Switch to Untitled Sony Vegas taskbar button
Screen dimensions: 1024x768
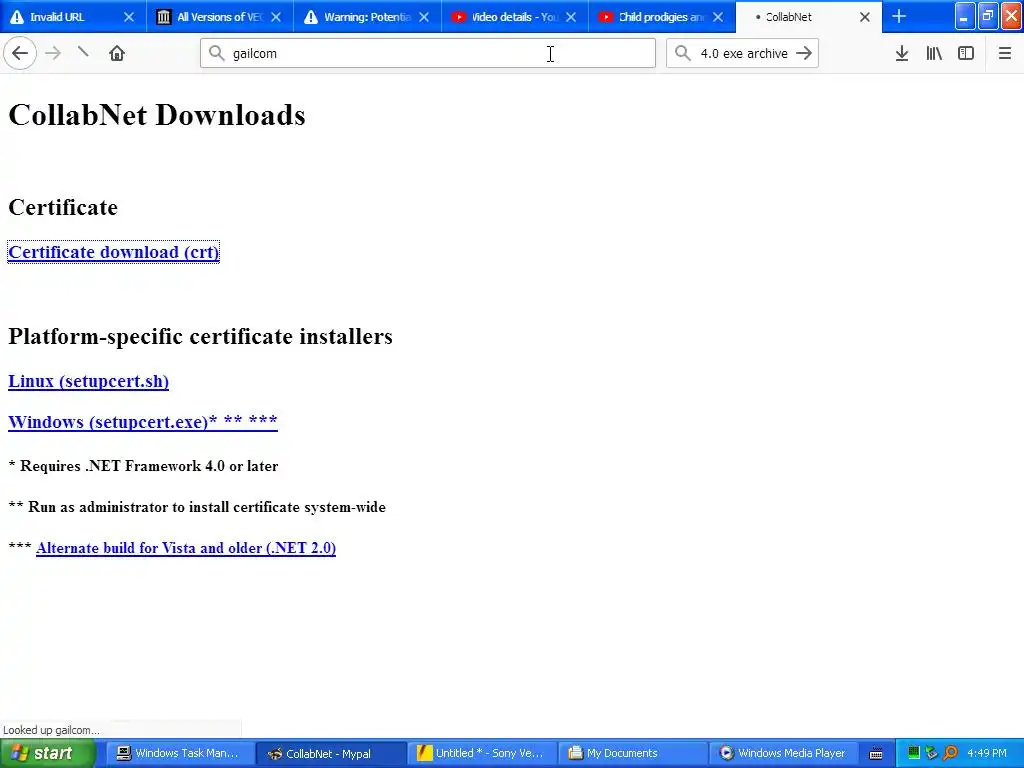coord(480,753)
